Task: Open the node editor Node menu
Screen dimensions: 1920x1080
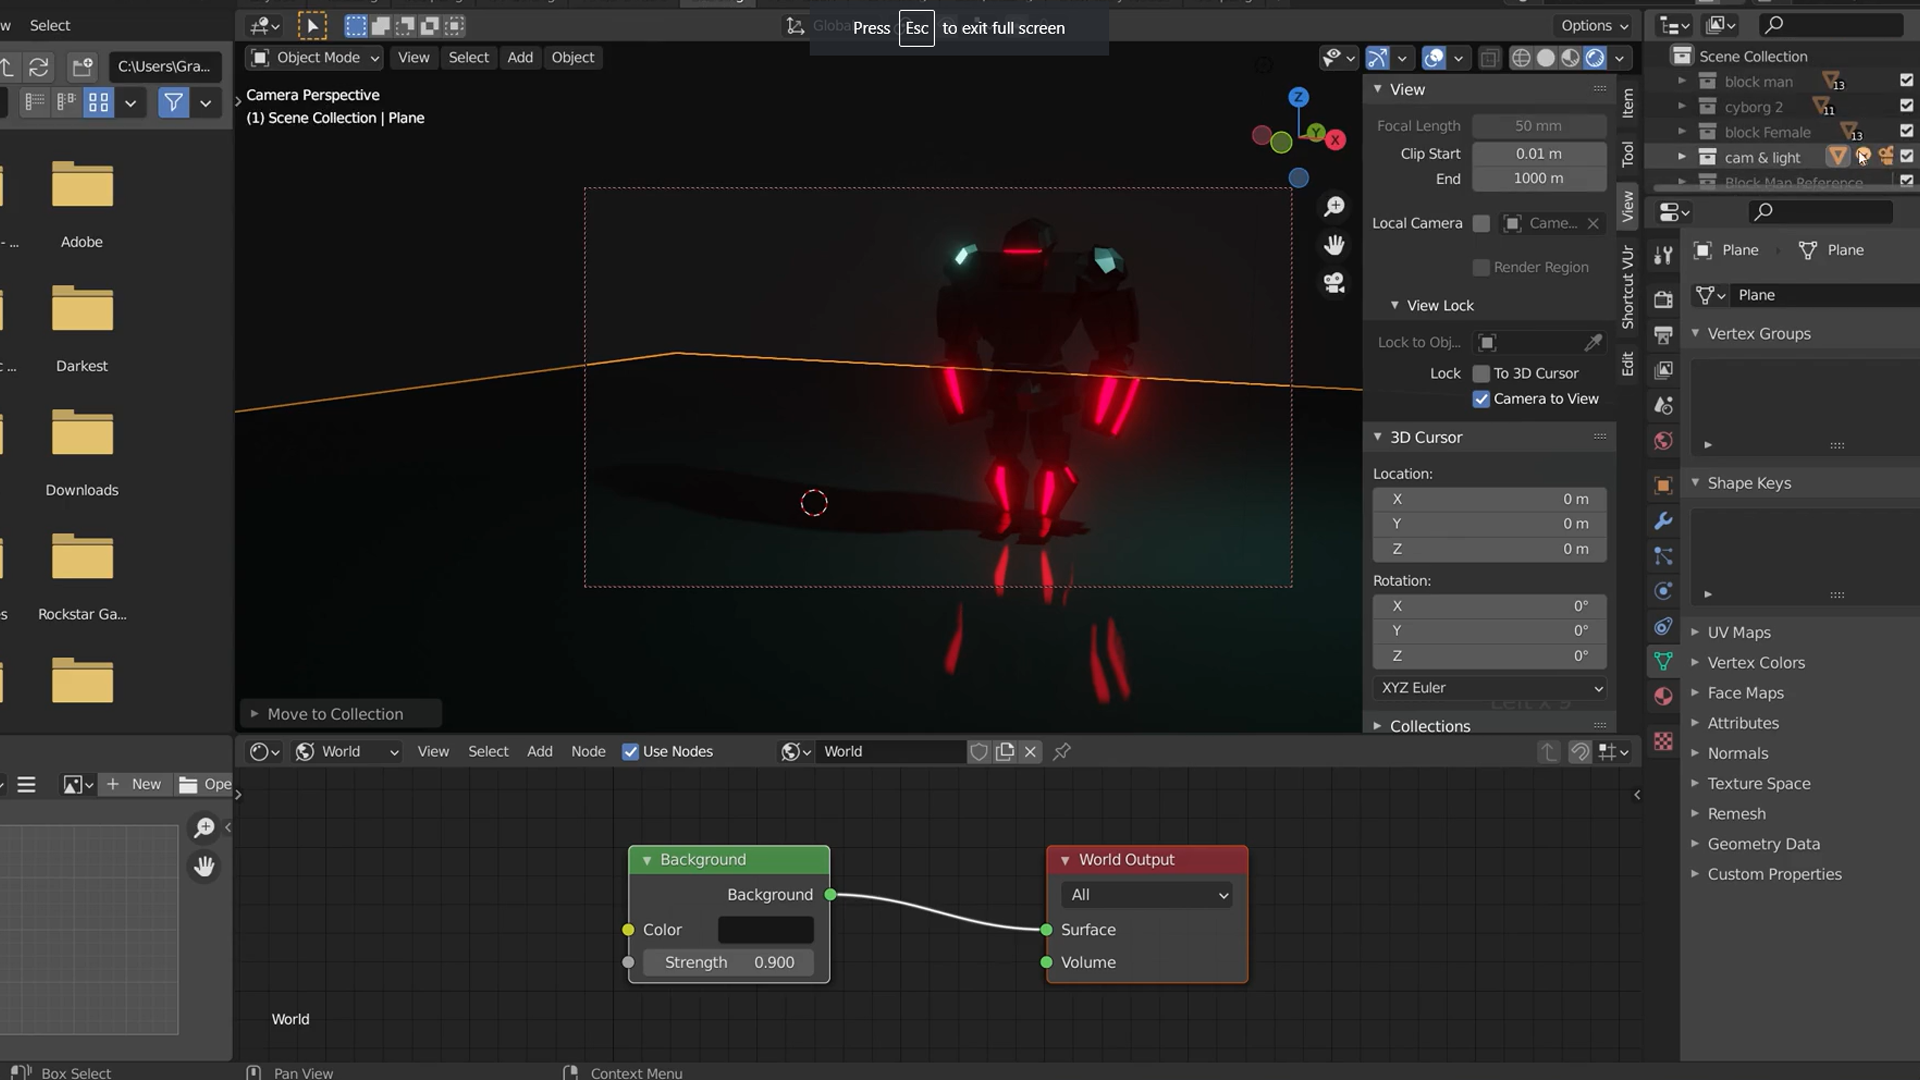Action: click(x=588, y=752)
